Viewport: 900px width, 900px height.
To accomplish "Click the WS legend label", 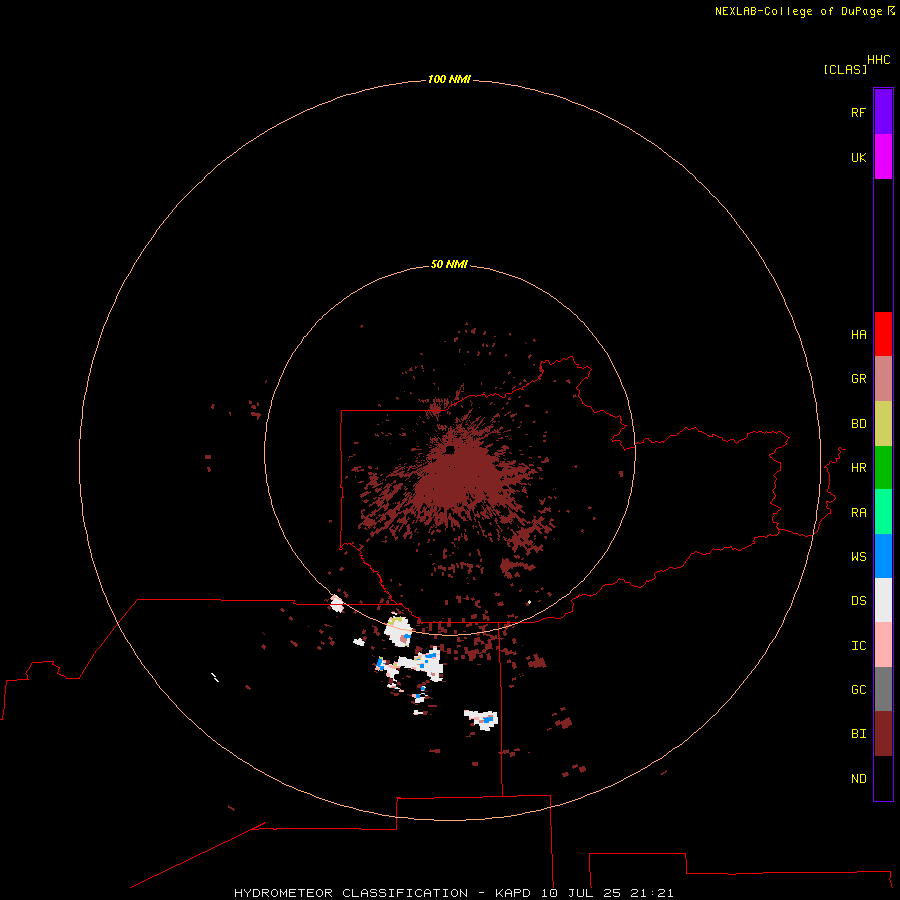I will 858,557.
